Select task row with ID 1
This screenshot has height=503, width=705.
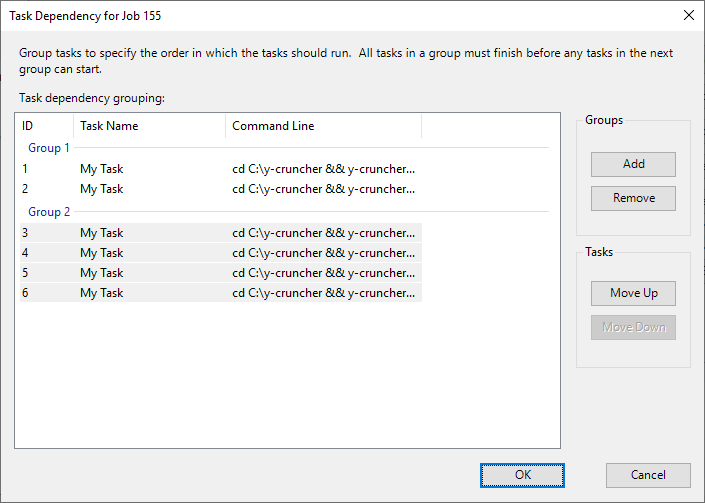221,169
